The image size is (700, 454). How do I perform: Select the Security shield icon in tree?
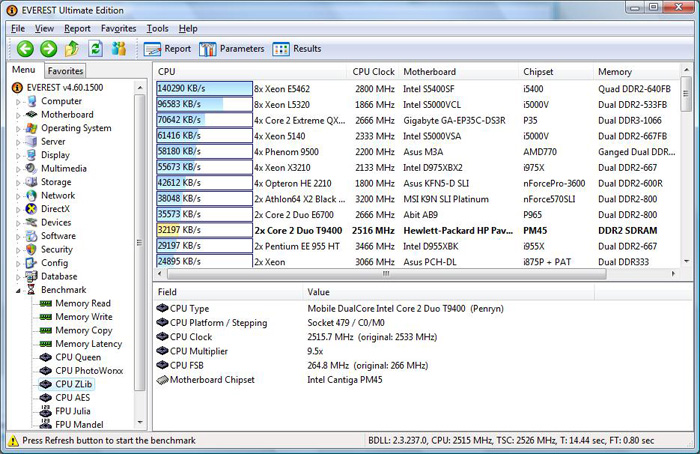[x=31, y=250]
